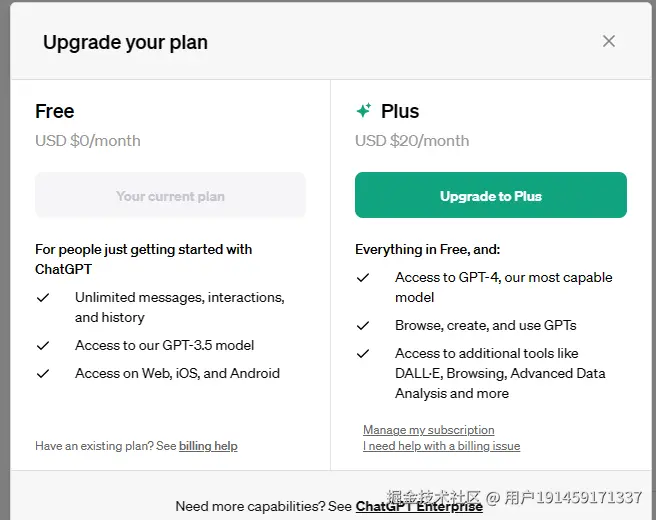
Task: Close the Upgrade your plan dialog
Action: tap(609, 41)
